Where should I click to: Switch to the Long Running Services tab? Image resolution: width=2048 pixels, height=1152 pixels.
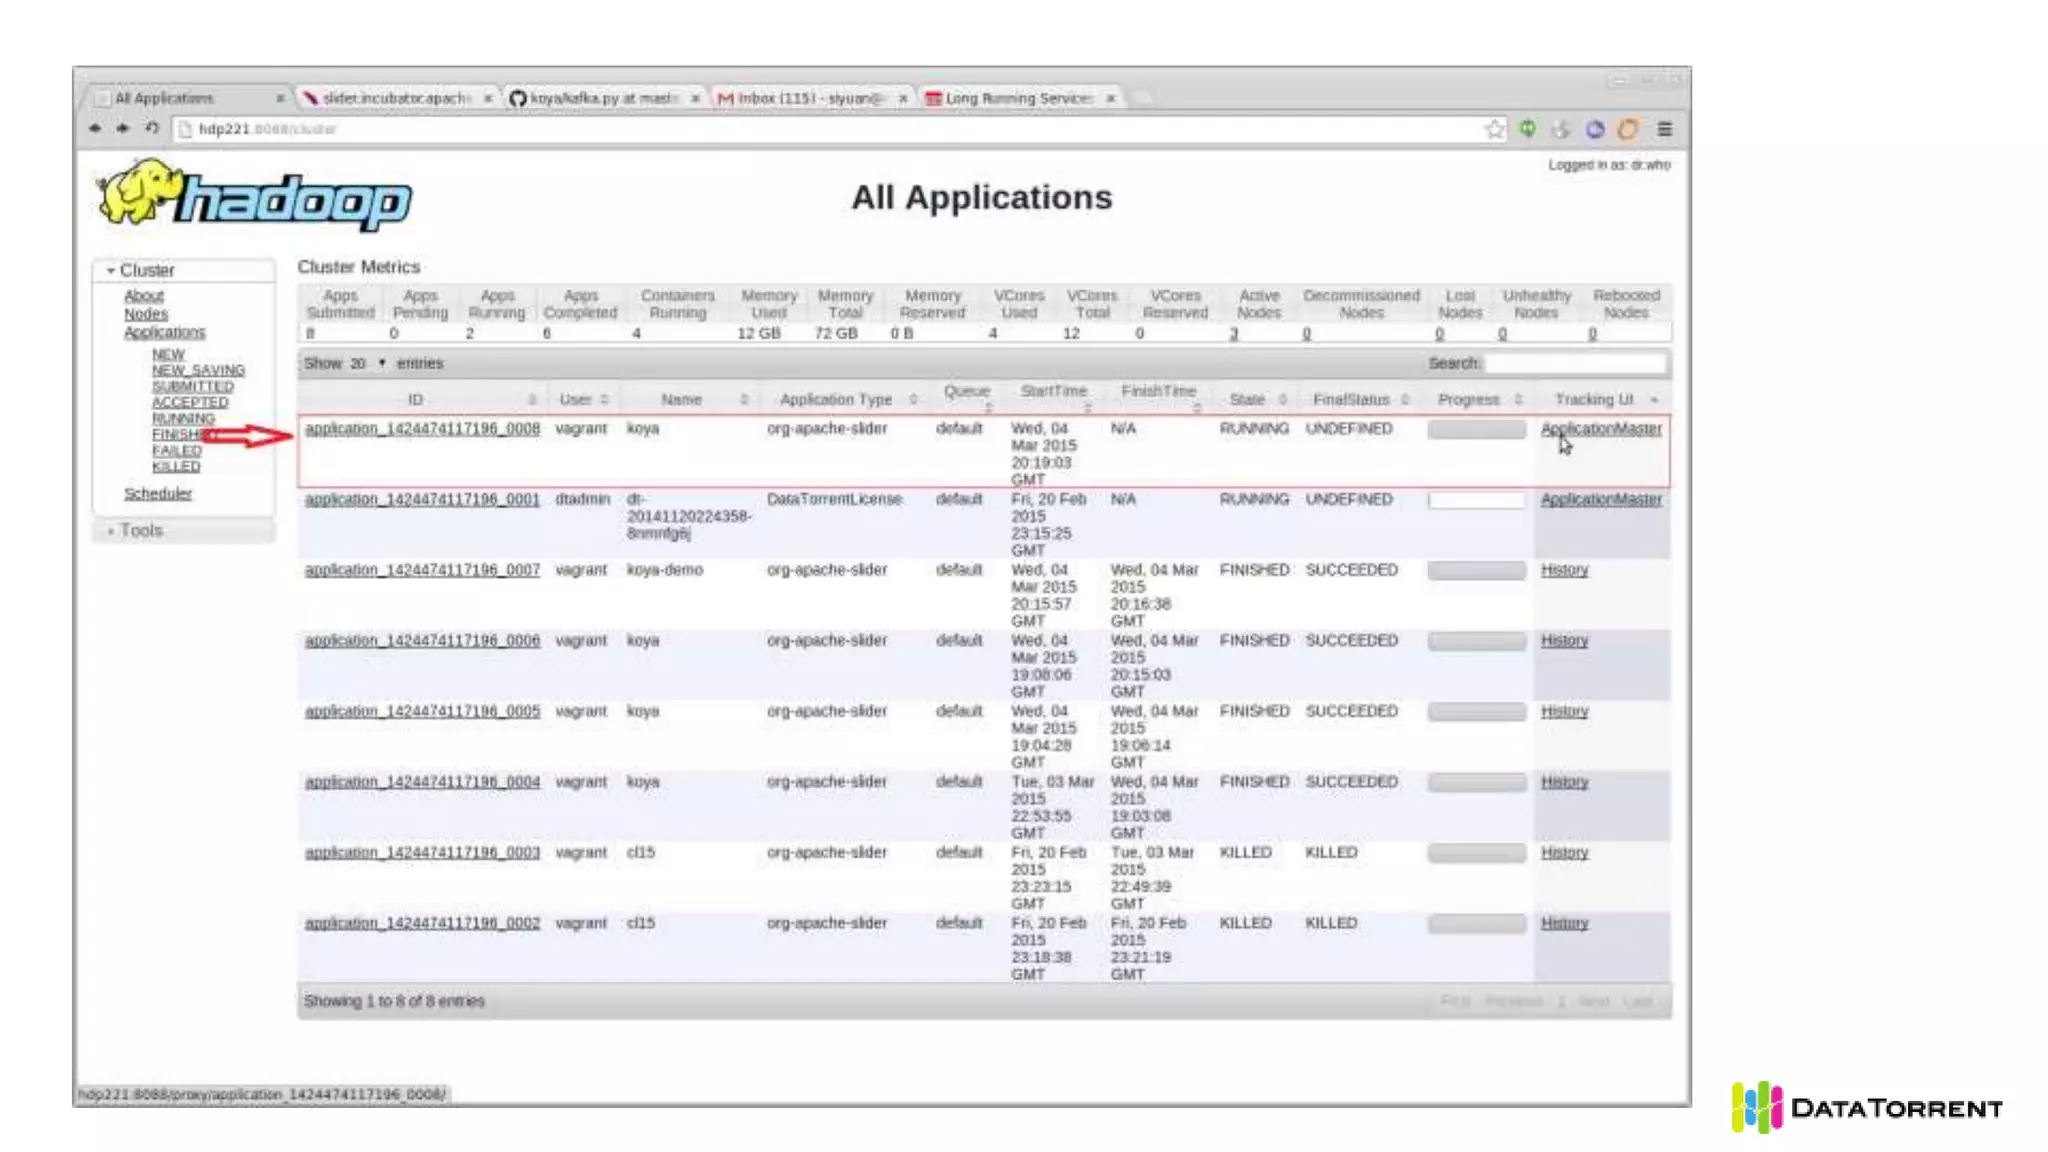click(x=1018, y=98)
